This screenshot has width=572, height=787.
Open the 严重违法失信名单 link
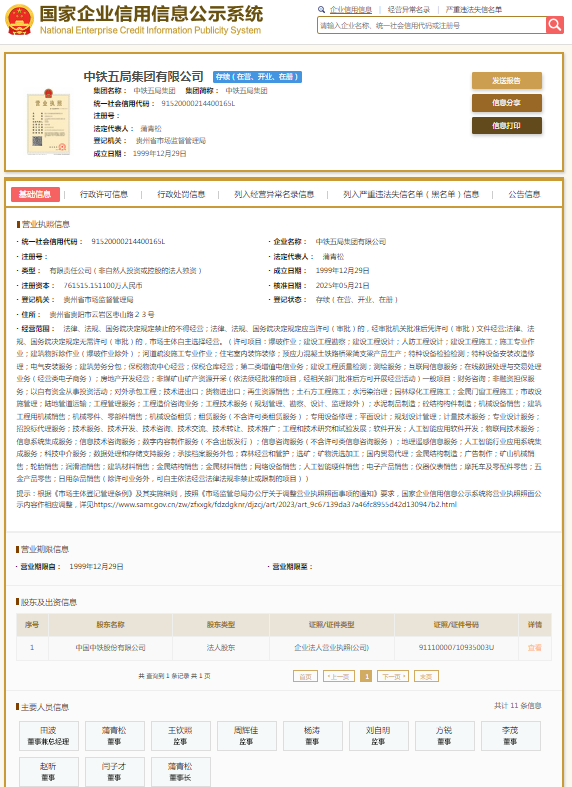click(x=474, y=10)
